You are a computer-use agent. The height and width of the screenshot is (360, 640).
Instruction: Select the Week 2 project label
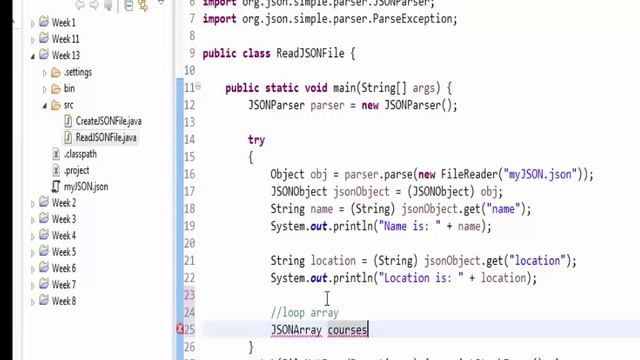(64, 203)
